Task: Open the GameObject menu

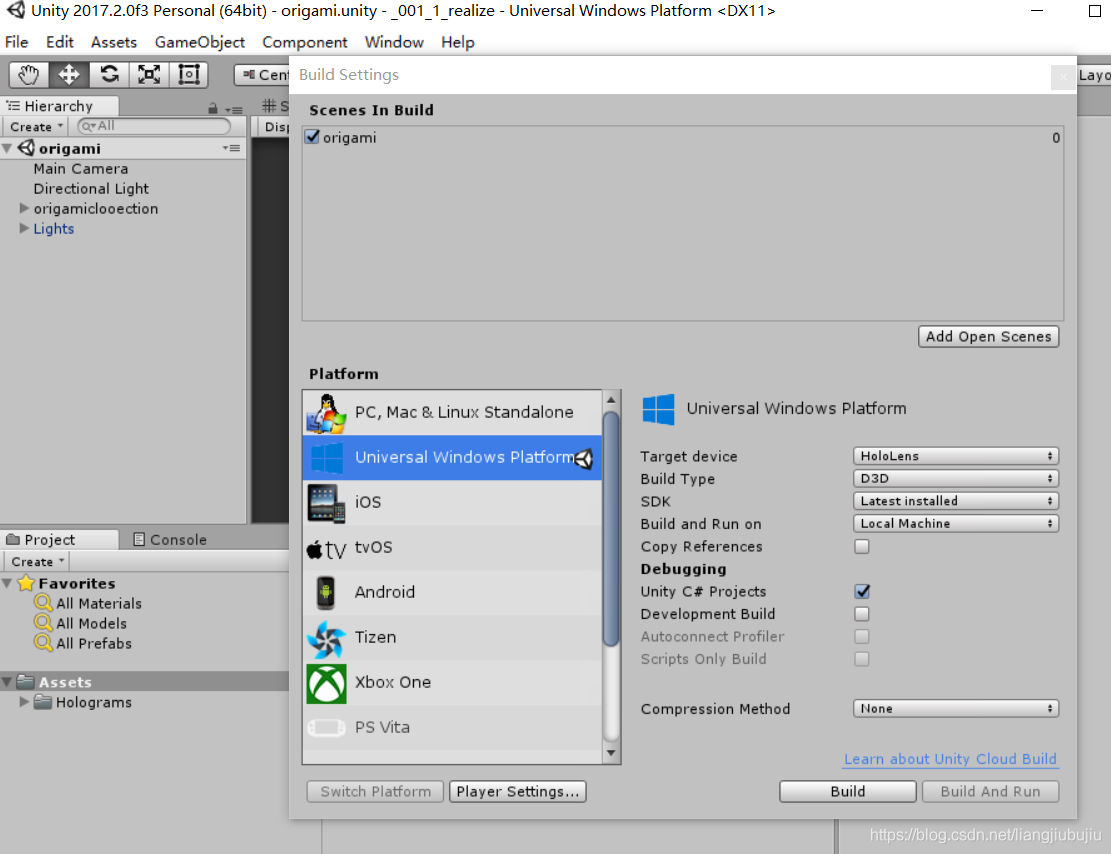Action: pos(200,42)
